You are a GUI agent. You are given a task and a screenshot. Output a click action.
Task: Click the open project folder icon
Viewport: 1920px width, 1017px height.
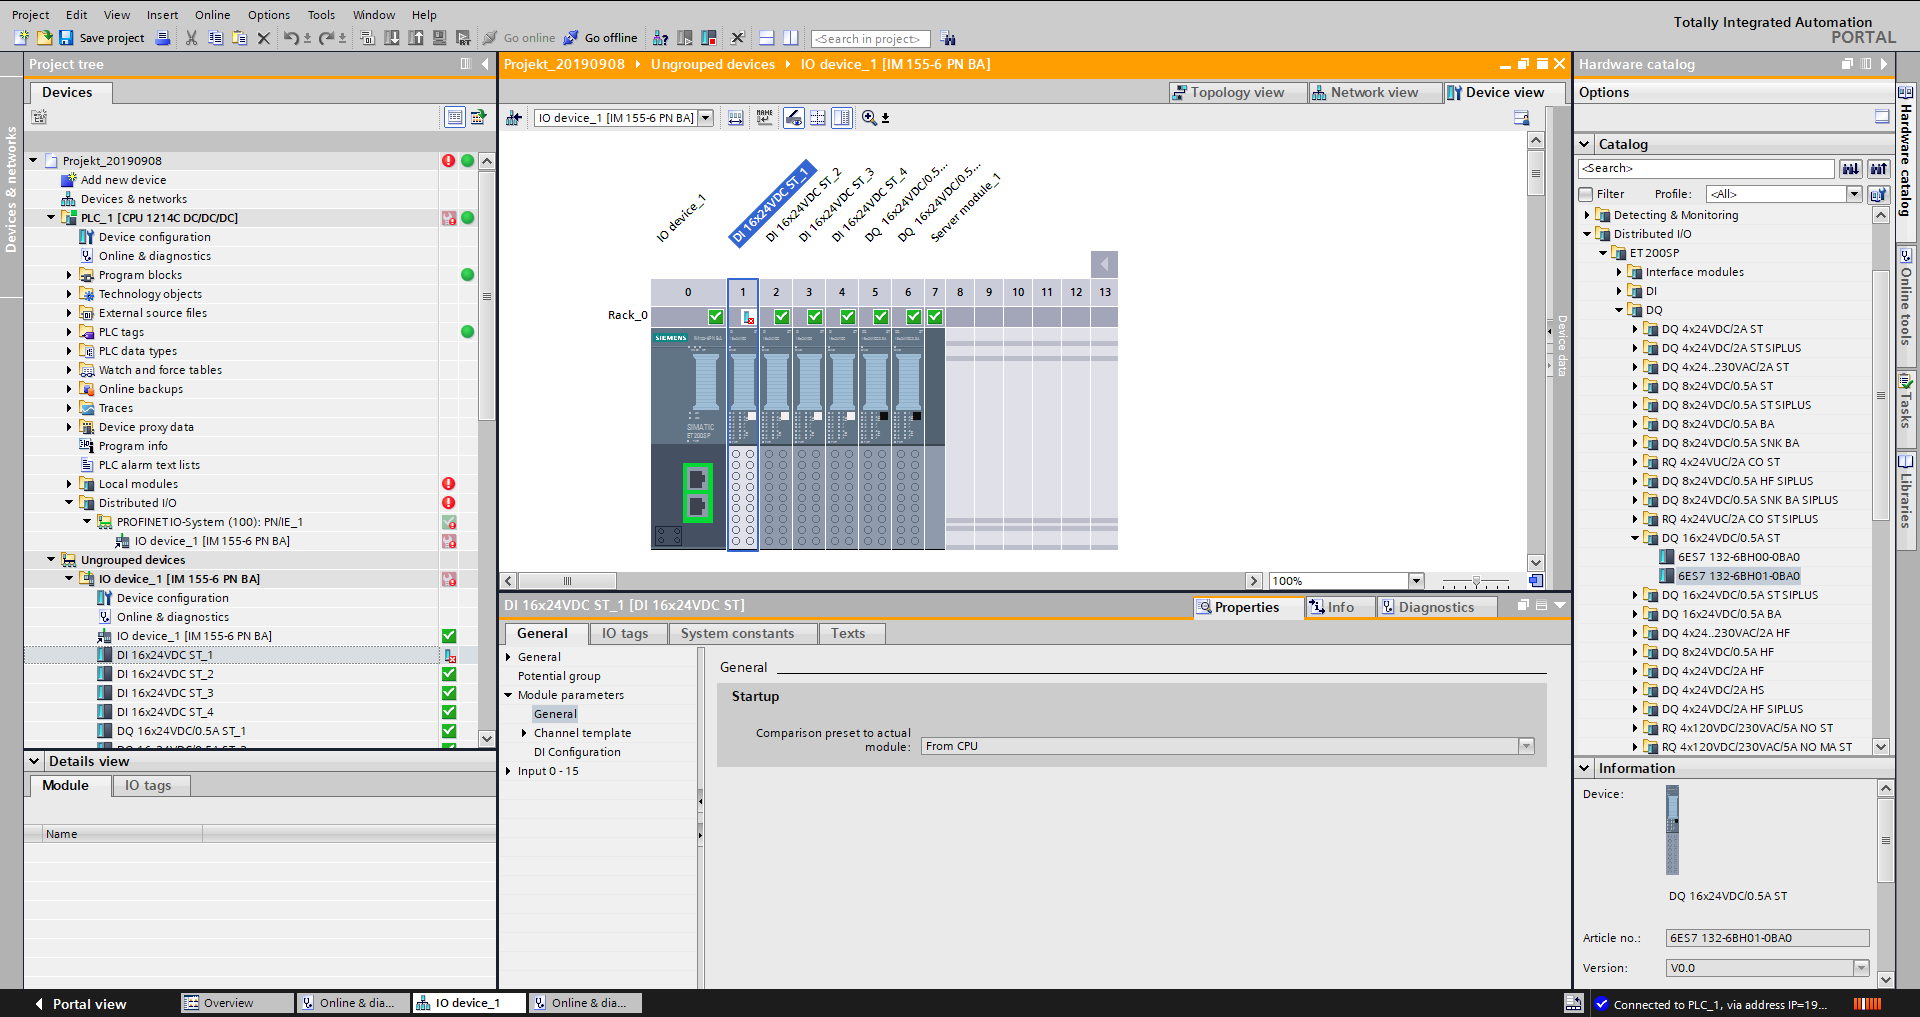[x=44, y=38]
